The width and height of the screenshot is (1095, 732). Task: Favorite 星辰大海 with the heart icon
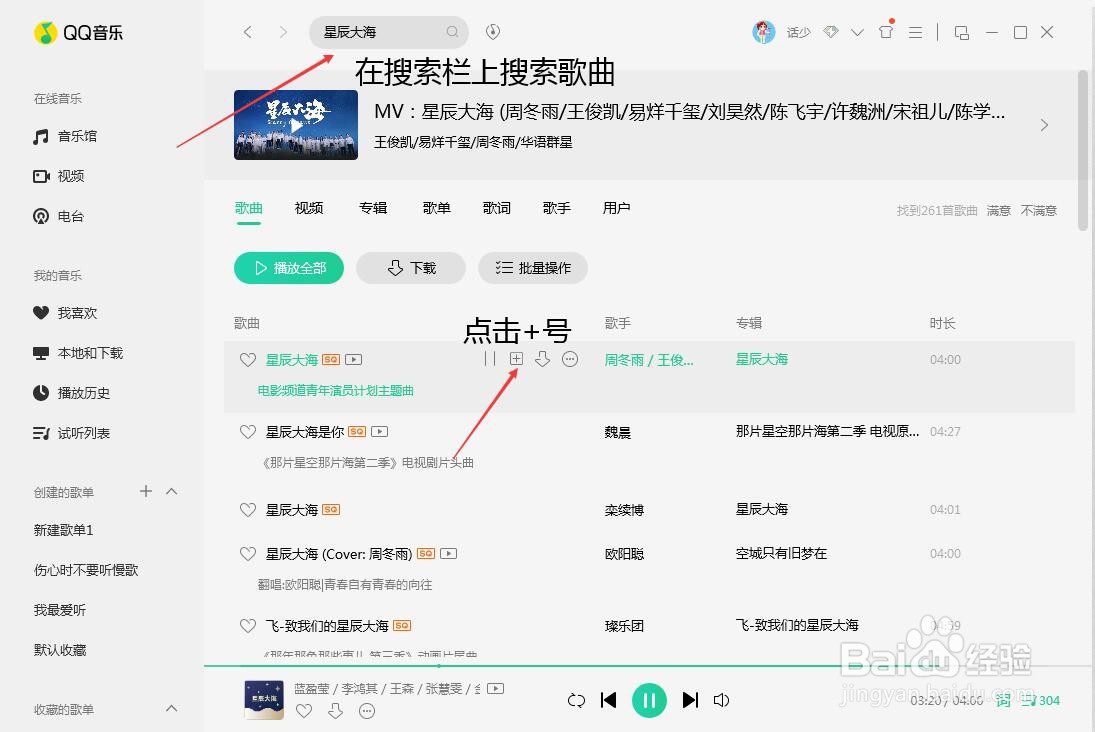click(x=247, y=359)
